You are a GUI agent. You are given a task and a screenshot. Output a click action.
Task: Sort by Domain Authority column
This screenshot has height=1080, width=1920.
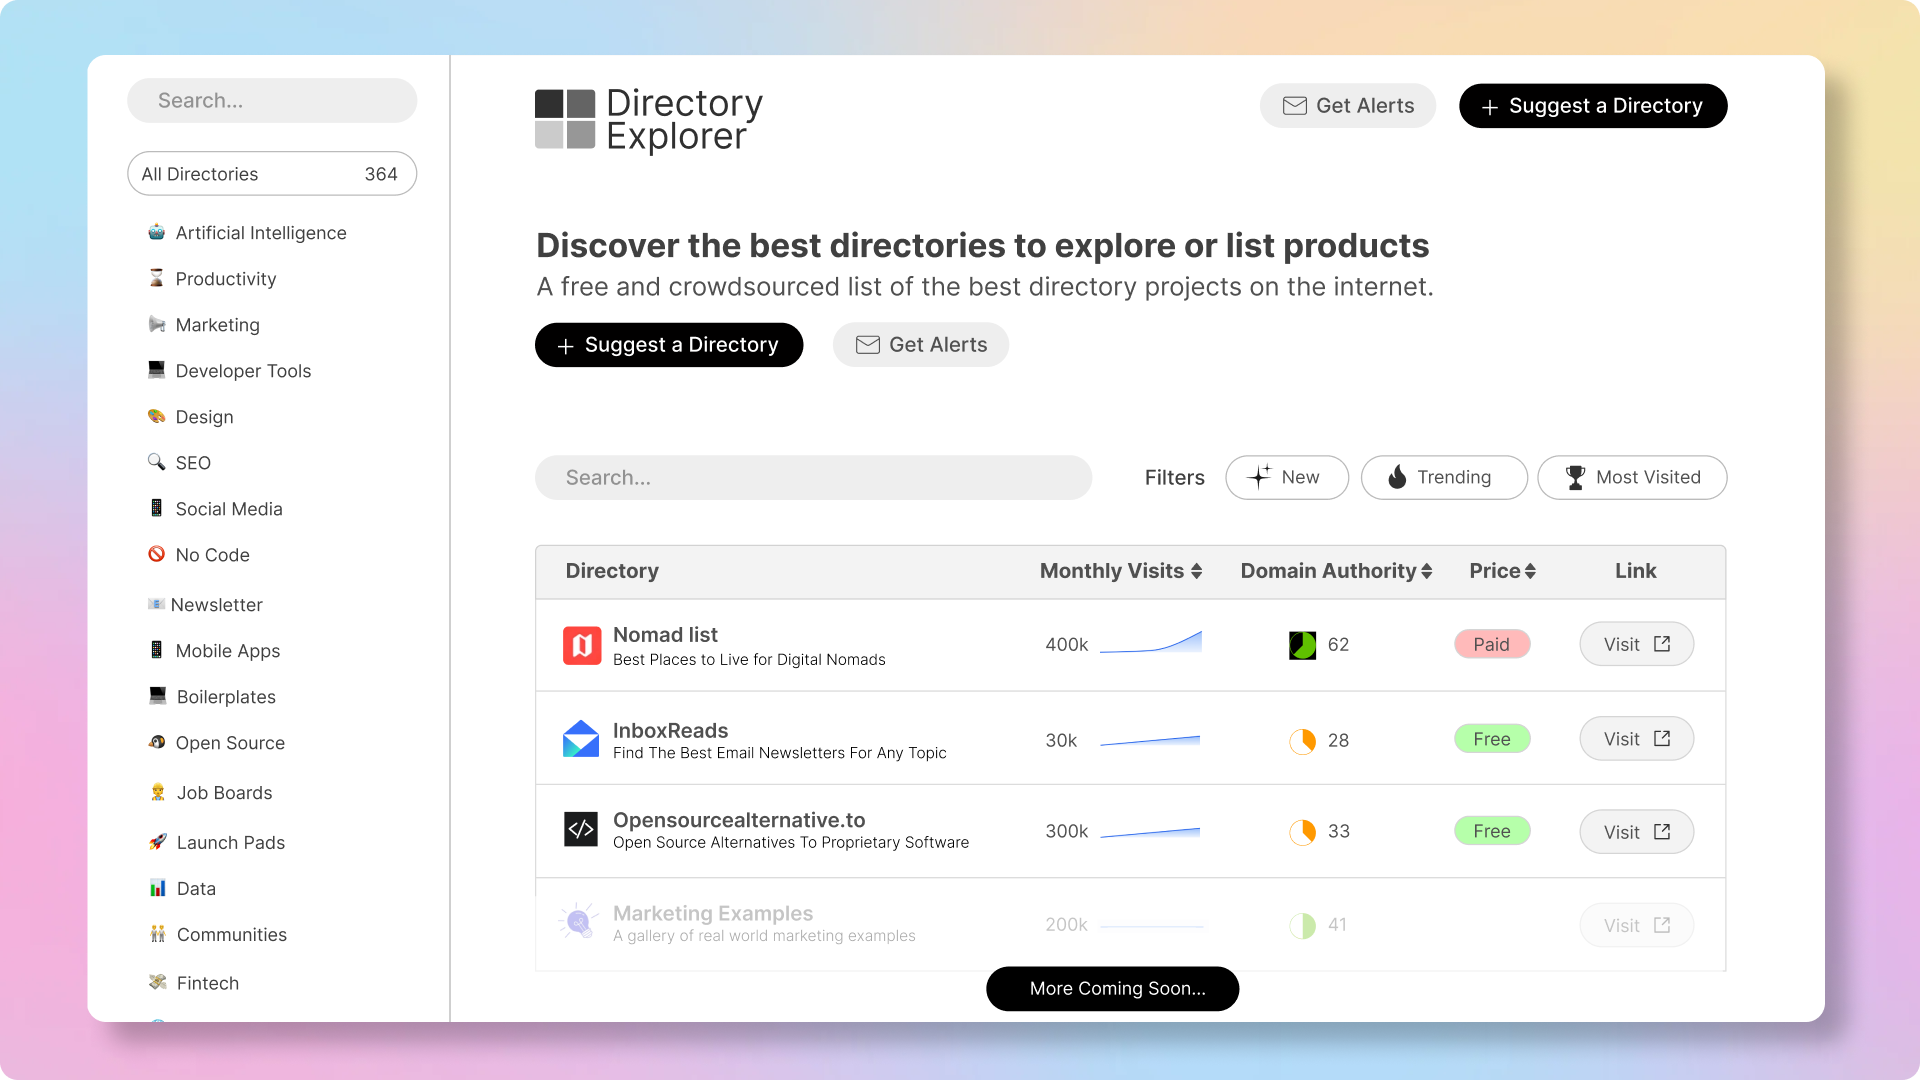point(1337,571)
